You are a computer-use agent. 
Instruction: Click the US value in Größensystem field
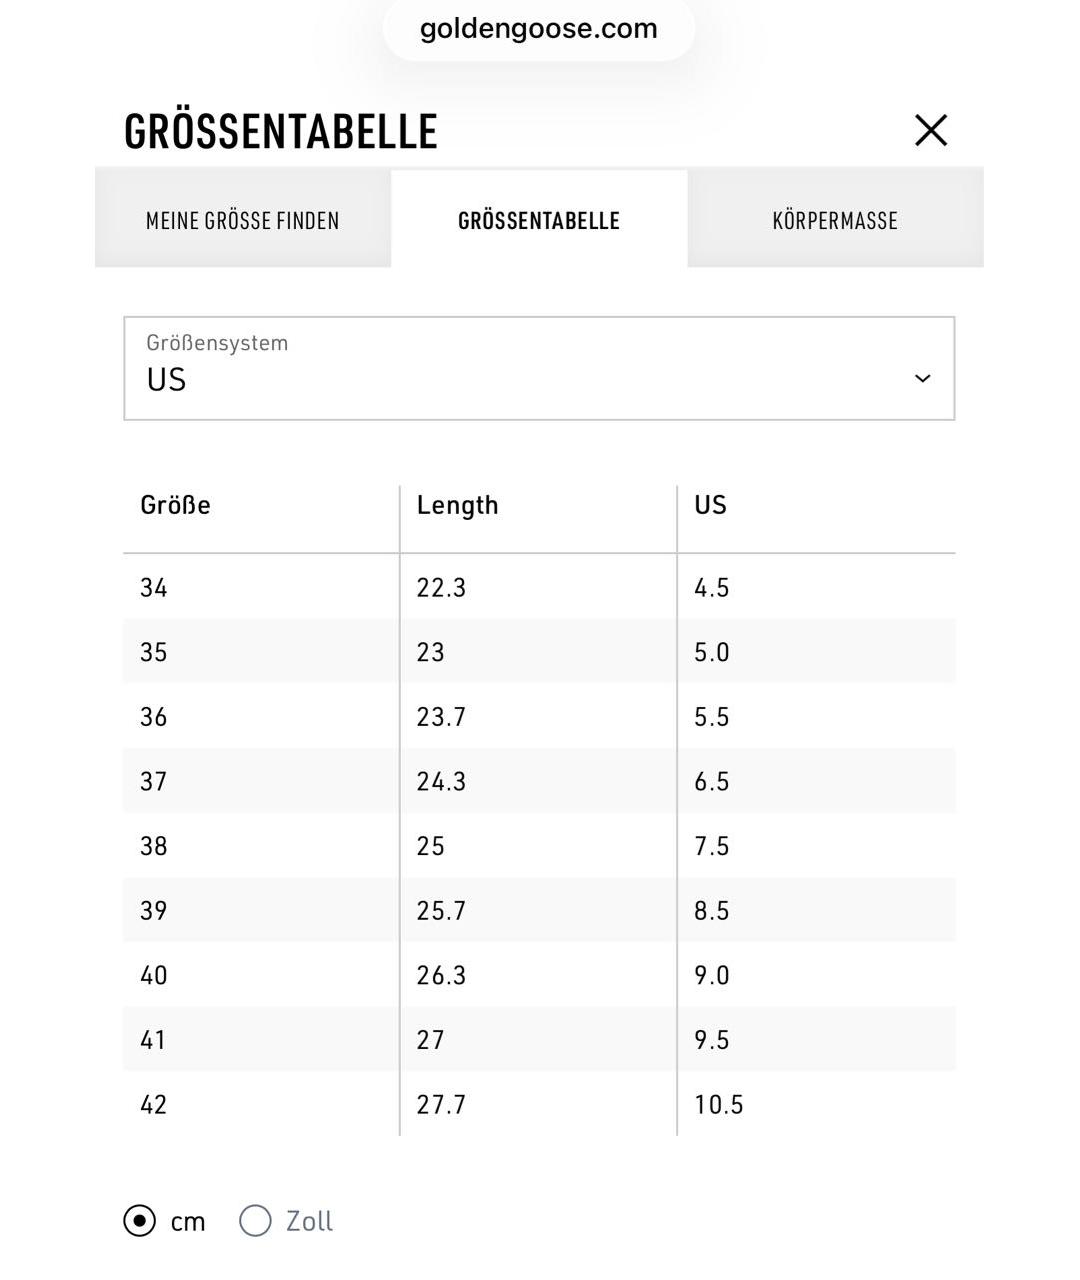coord(166,380)
